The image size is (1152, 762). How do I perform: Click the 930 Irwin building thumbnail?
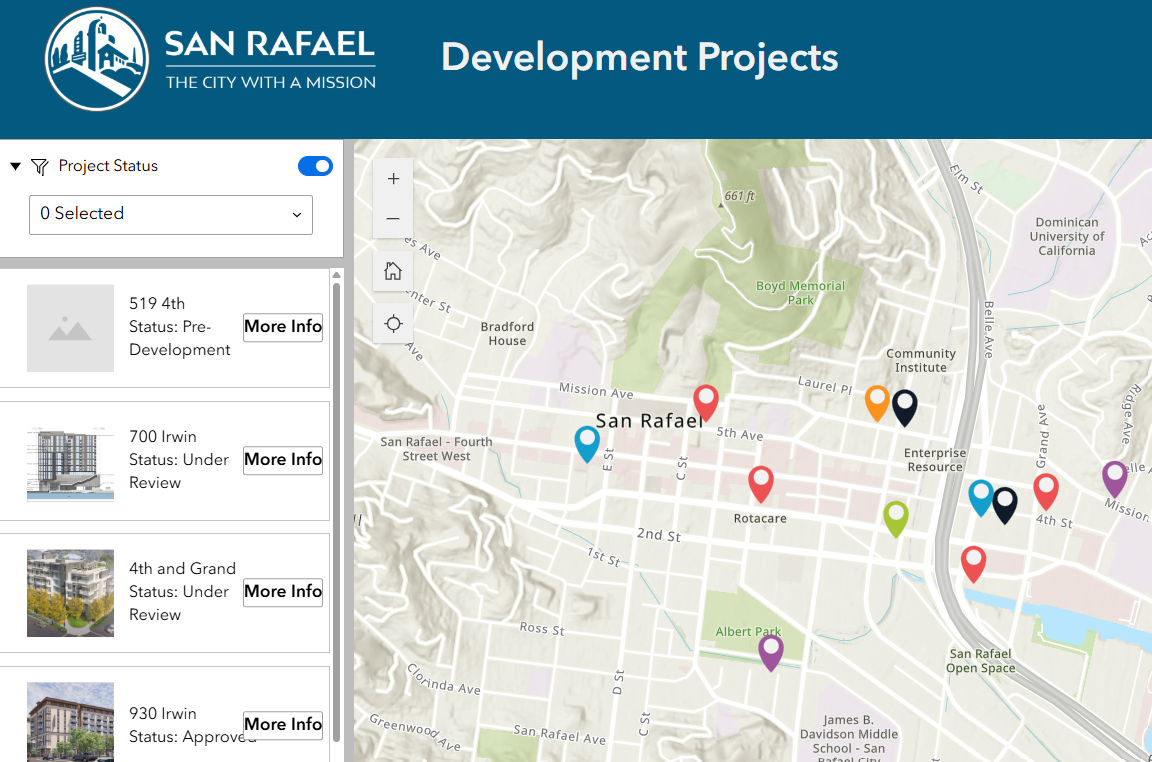(x=71, y=722)
